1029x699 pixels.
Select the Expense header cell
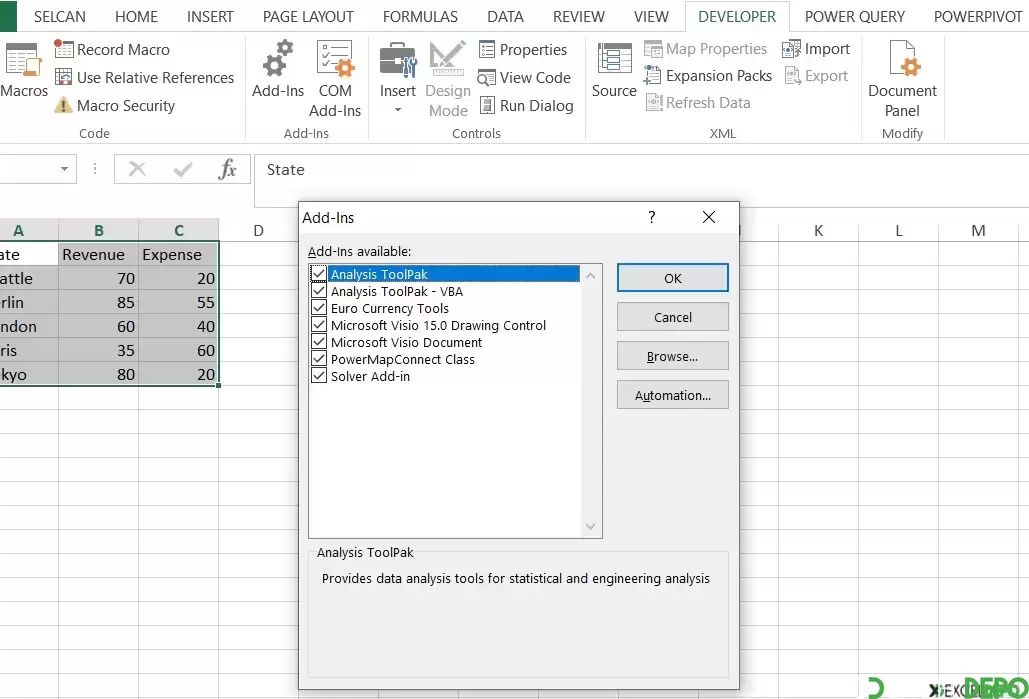[178, 255]
